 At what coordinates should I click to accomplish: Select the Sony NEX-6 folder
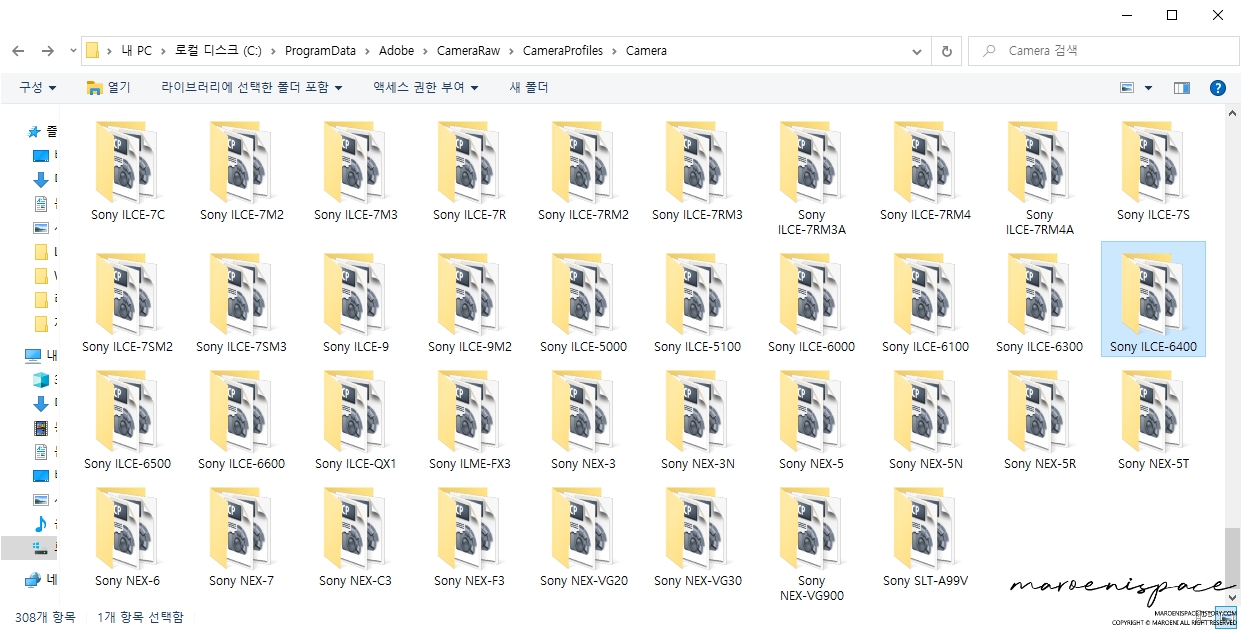[127, 536]
